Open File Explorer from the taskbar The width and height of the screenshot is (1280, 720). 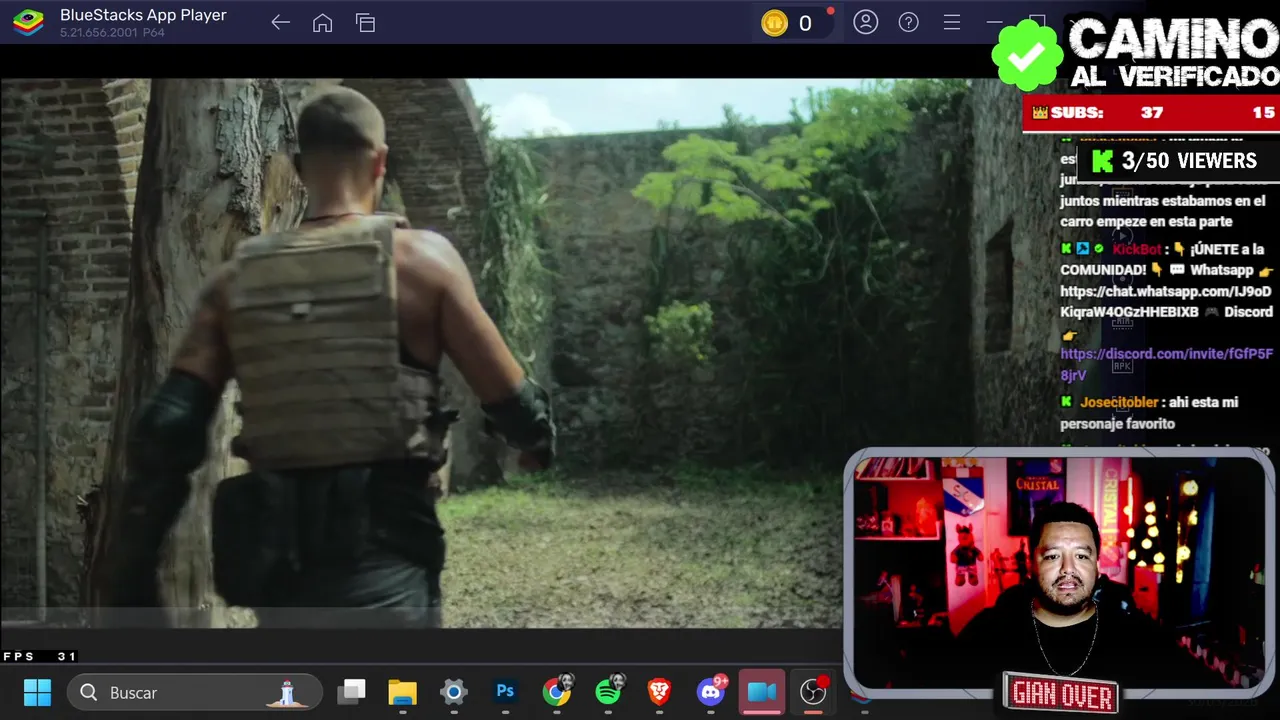[402, 692]
